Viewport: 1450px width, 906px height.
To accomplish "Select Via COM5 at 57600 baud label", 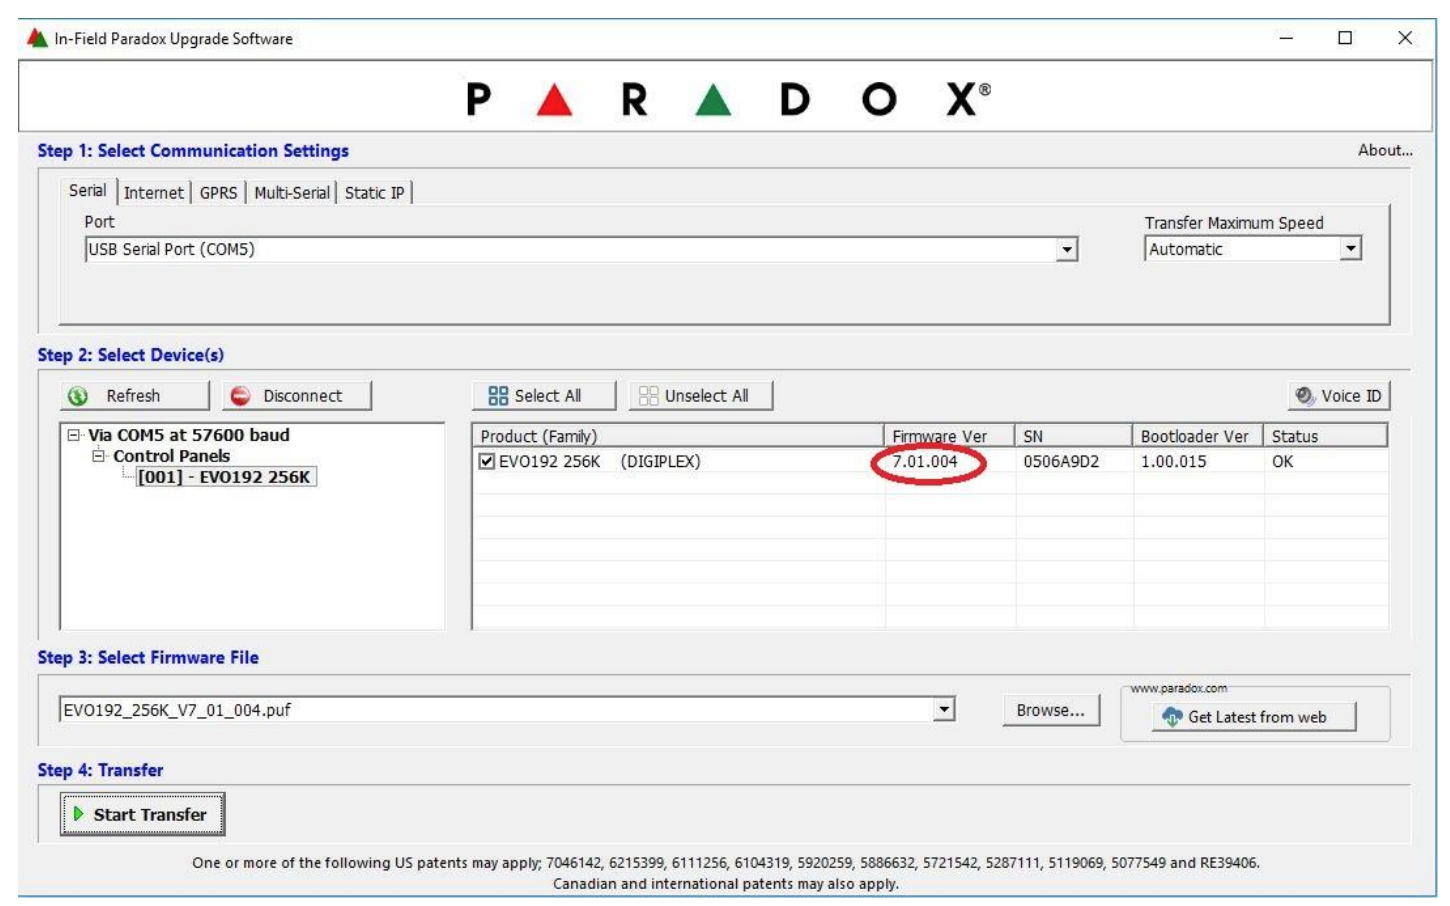I will pyautogui.click(x=188, y=435).
